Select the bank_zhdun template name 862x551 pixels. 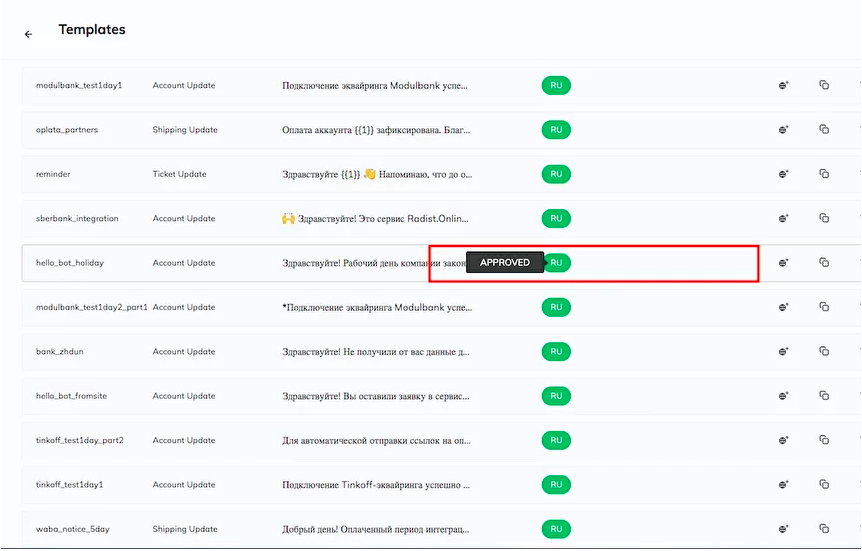tap(59, 351)
